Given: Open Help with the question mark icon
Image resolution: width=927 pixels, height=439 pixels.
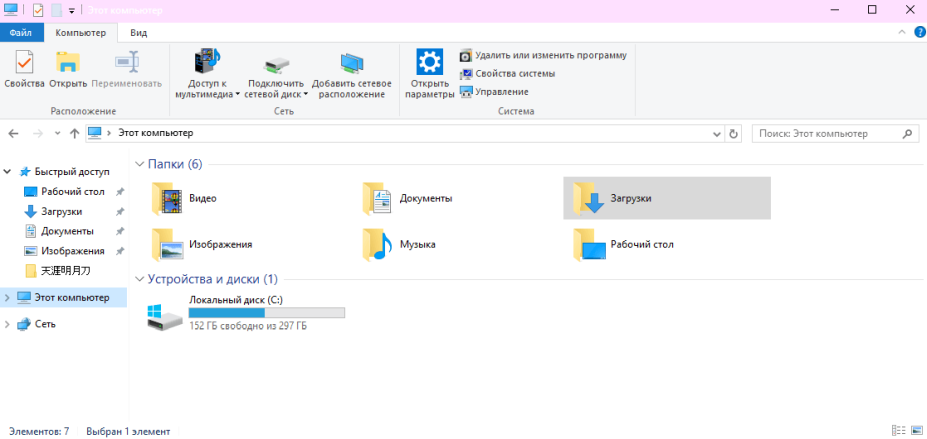Looking at the screenshot, I should (919, 32).
